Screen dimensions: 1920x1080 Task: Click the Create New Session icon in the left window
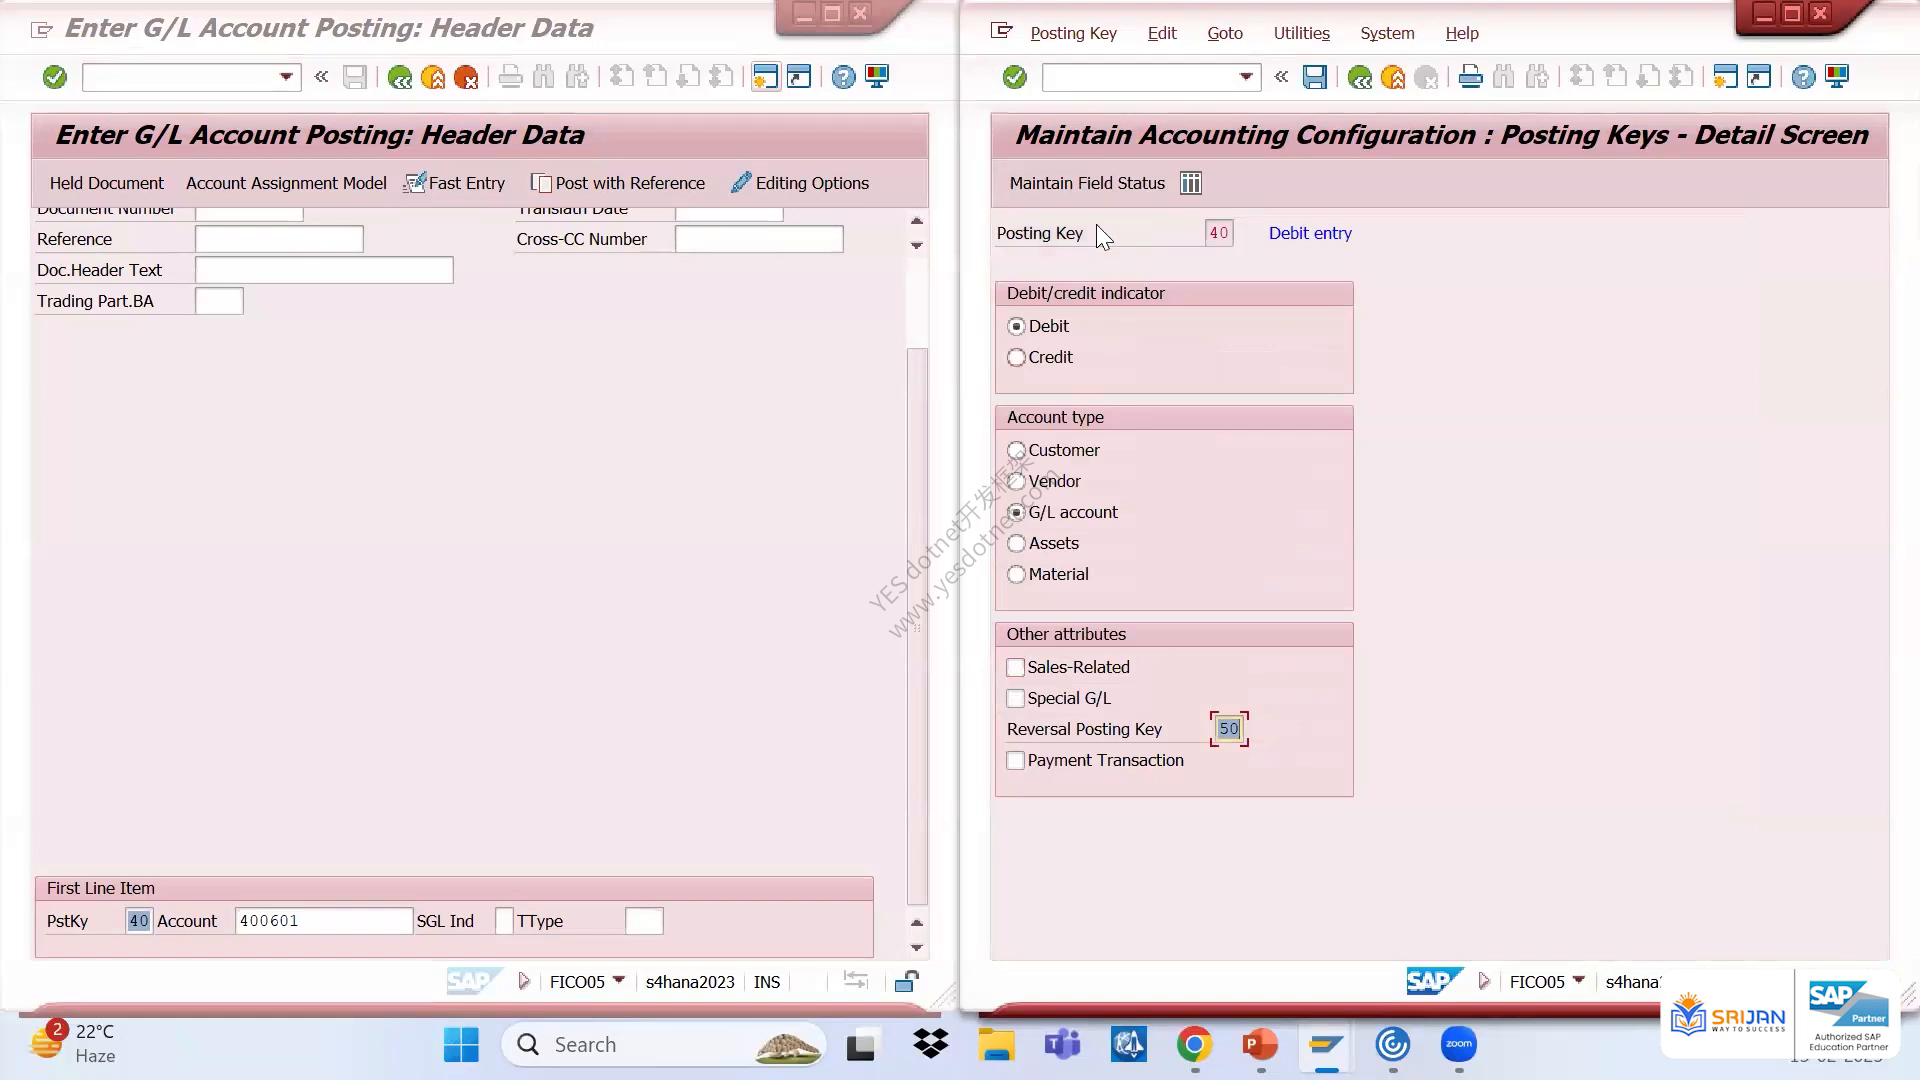pos(765,77)
